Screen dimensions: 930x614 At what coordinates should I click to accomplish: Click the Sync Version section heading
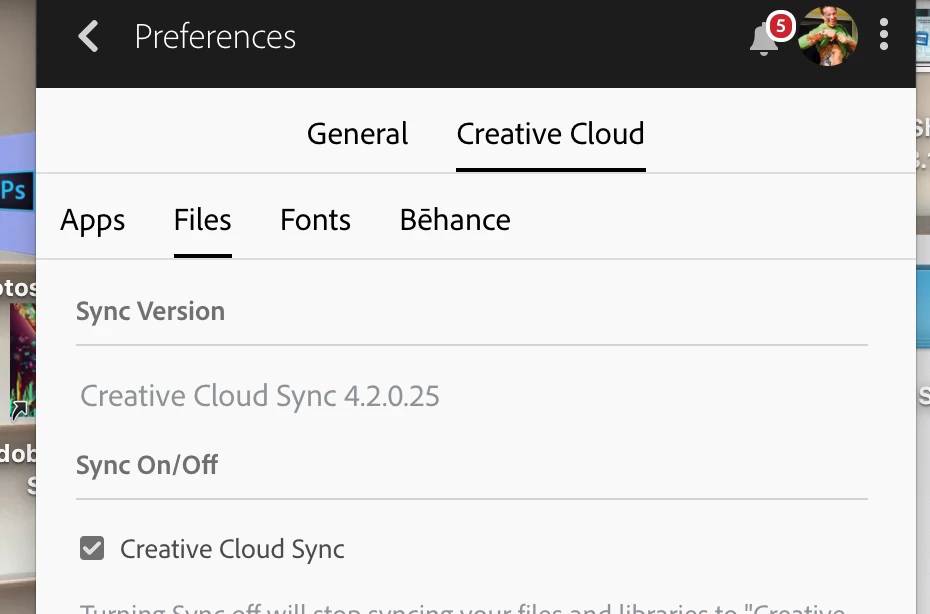tap(150, 311)
